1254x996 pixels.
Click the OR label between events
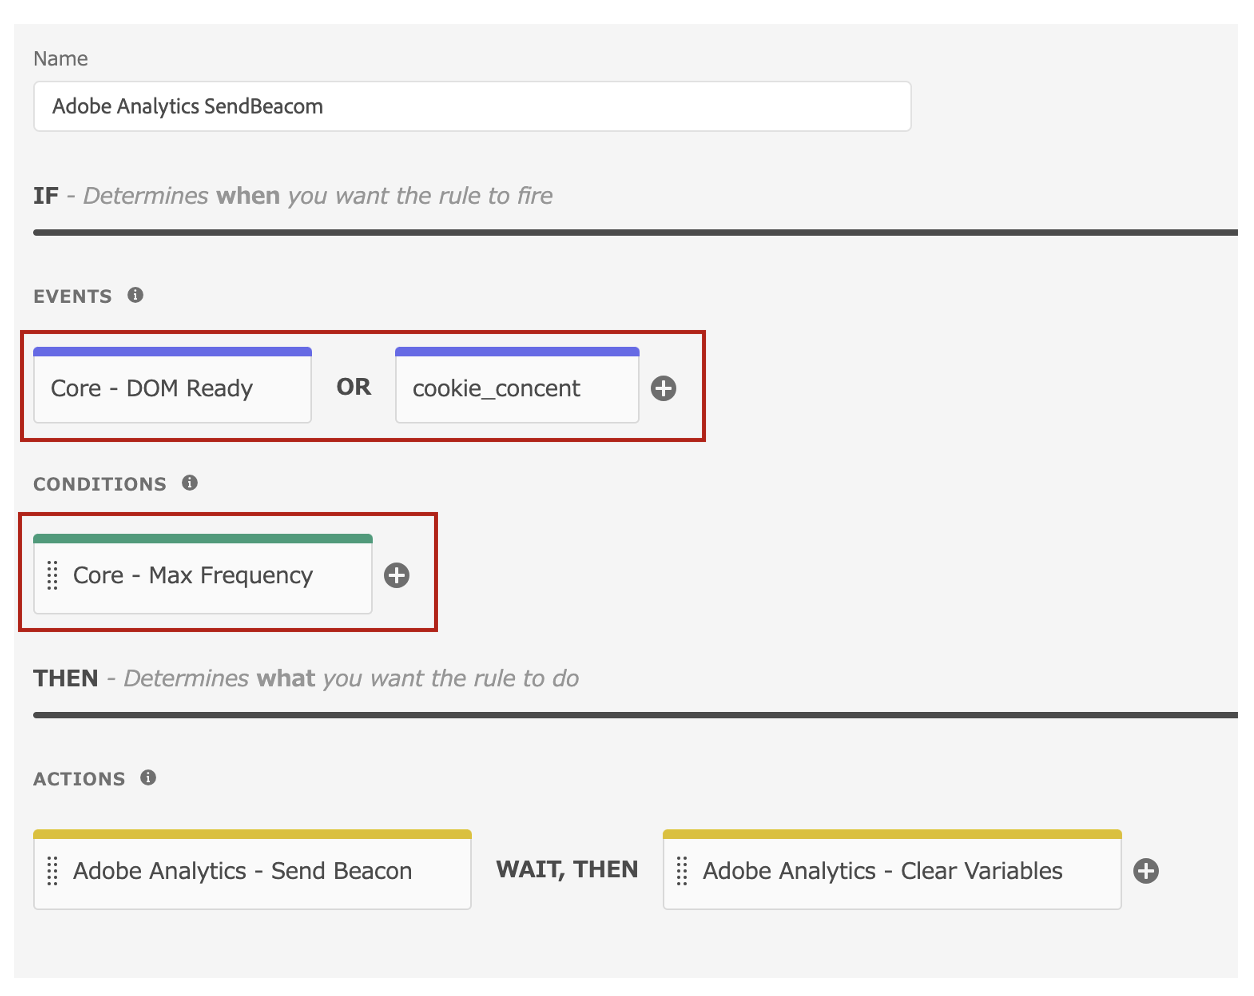point(354,387)
